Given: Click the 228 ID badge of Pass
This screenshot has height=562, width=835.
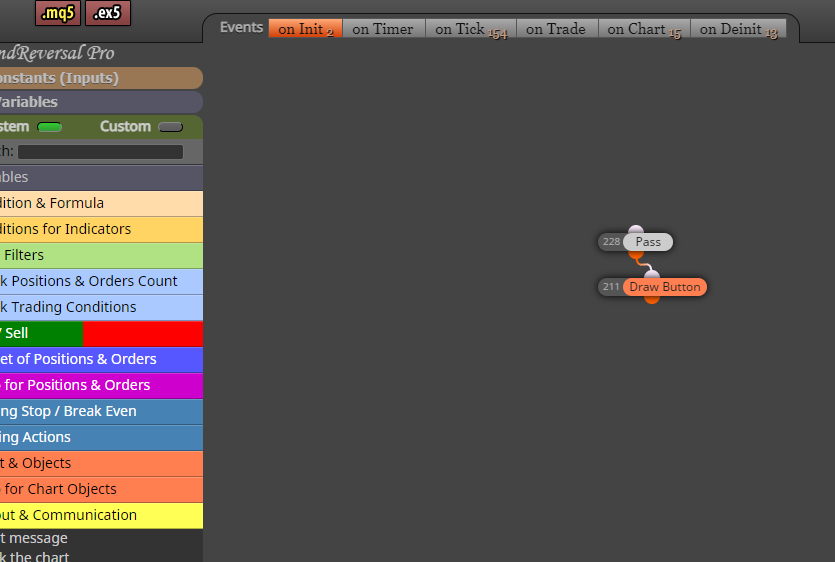Looking at the screenshot, I should click(611, 242).
